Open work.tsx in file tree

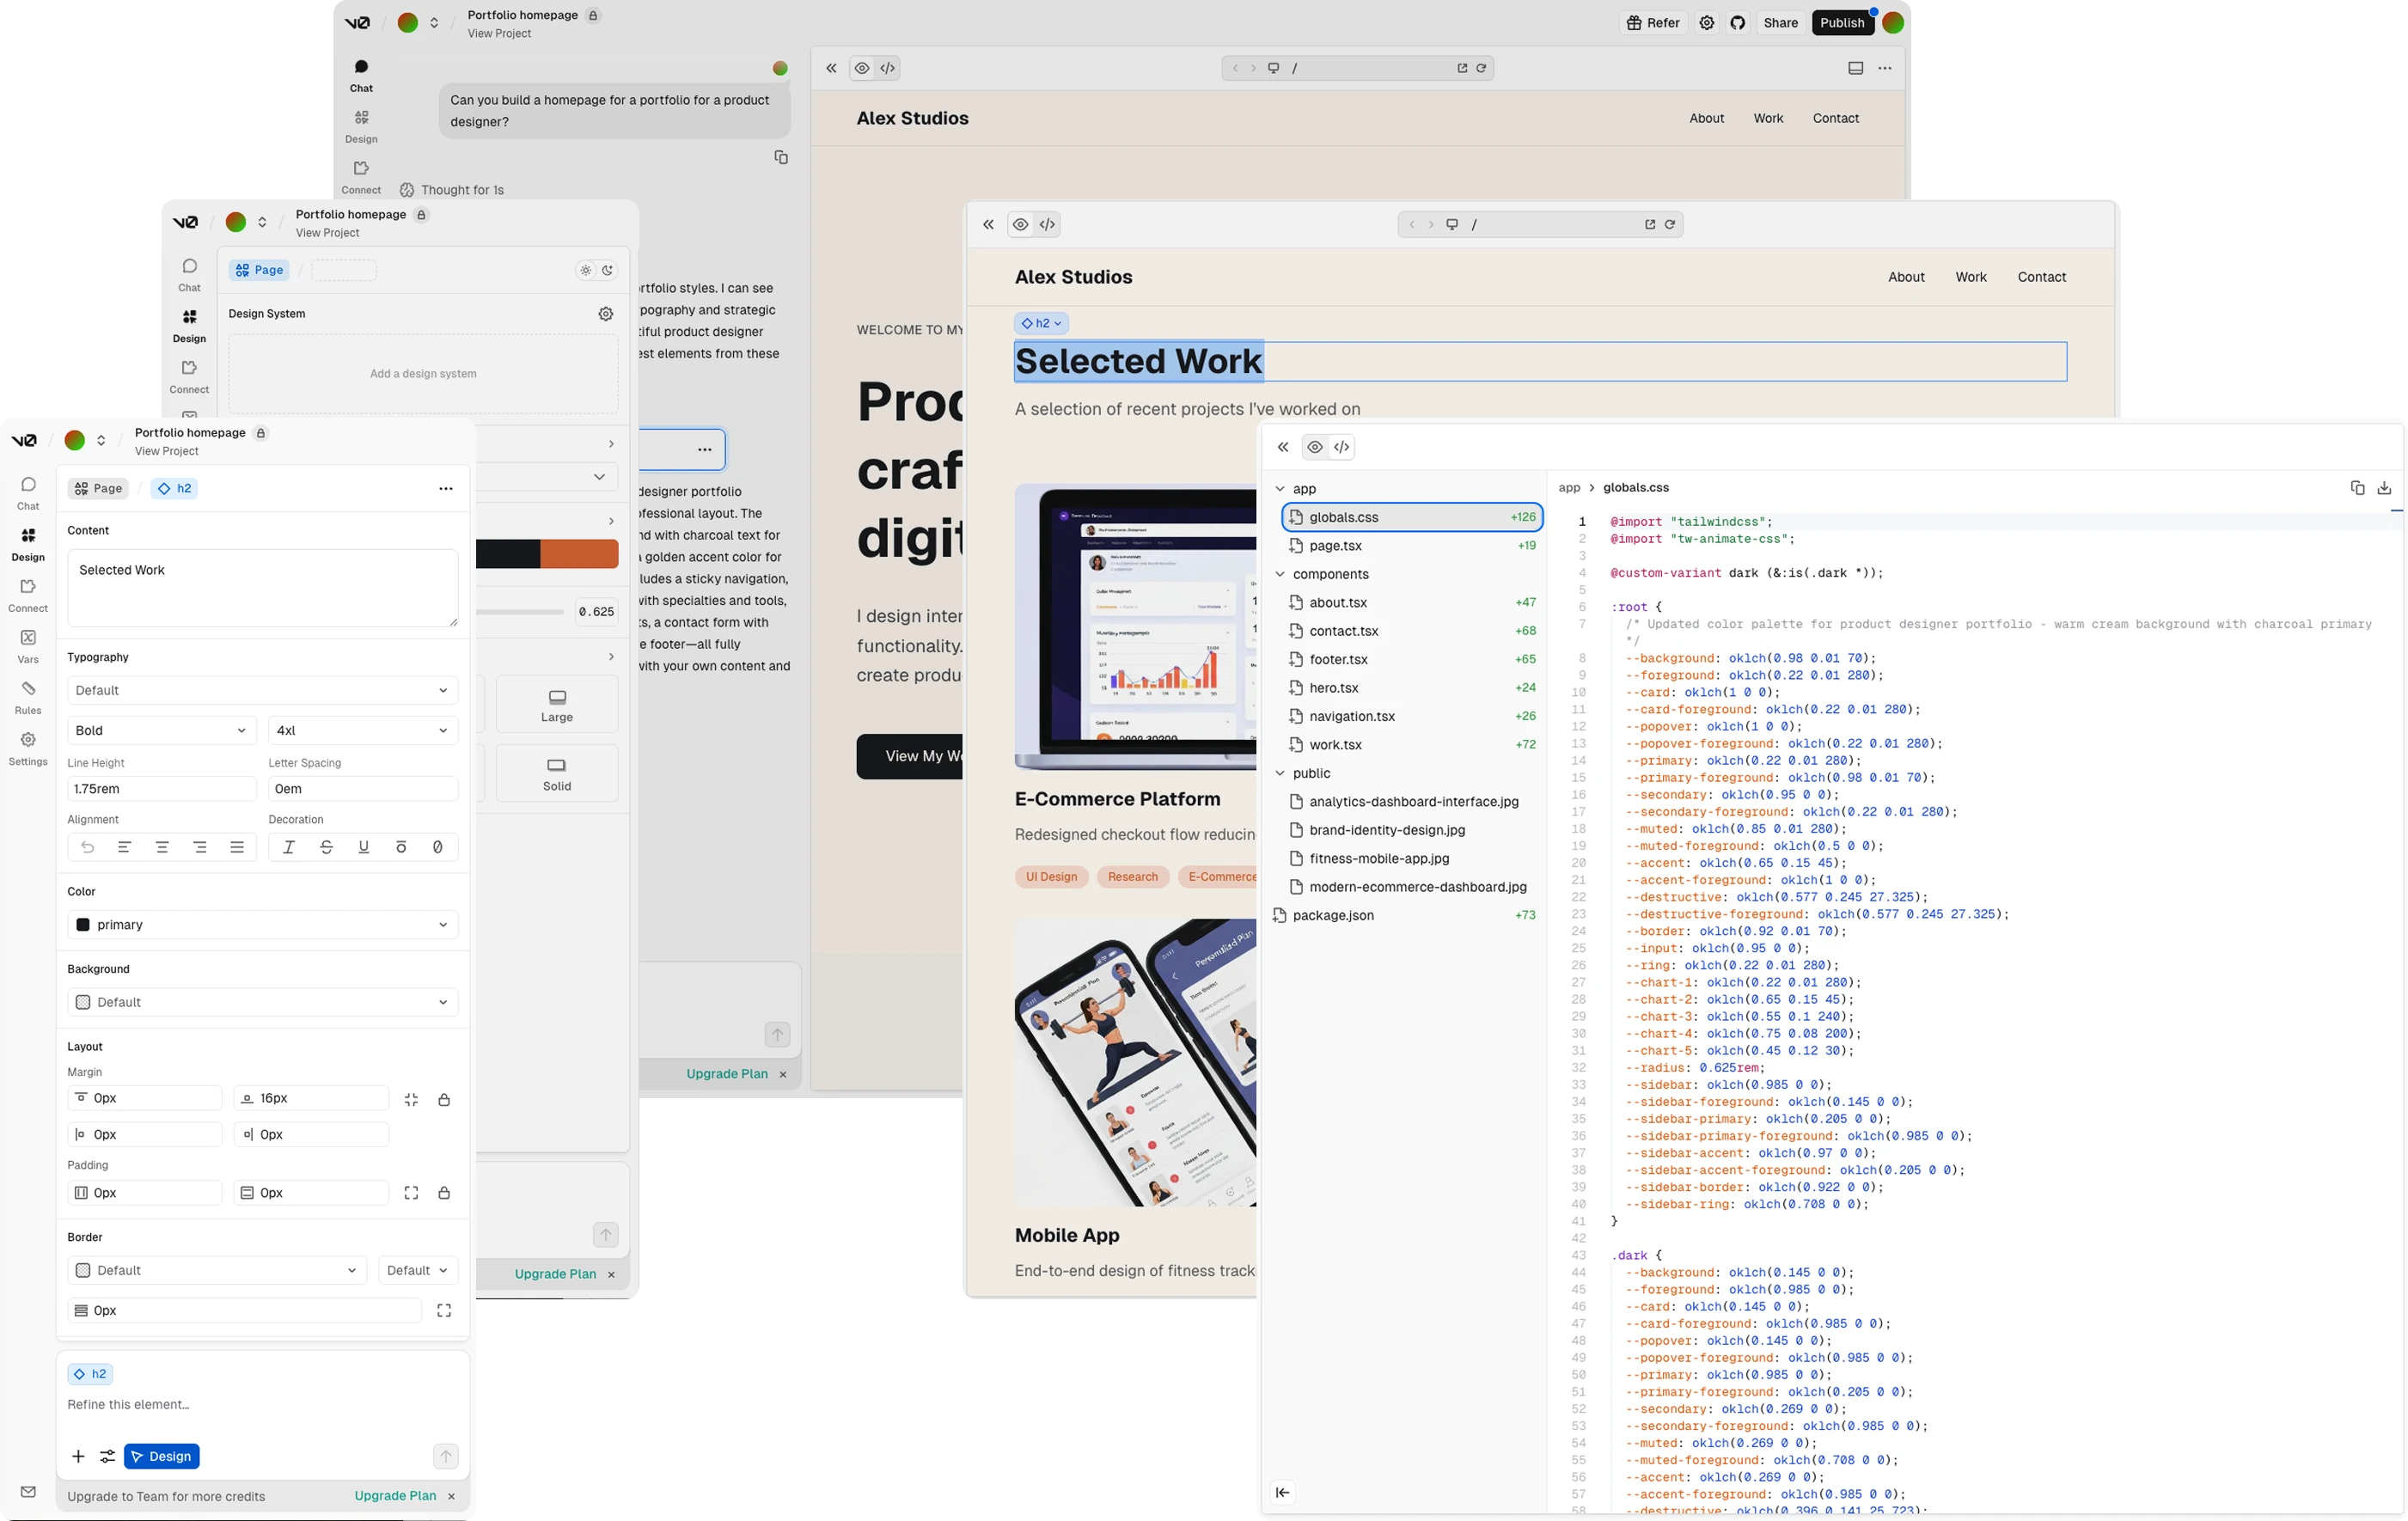[1335, 745]
